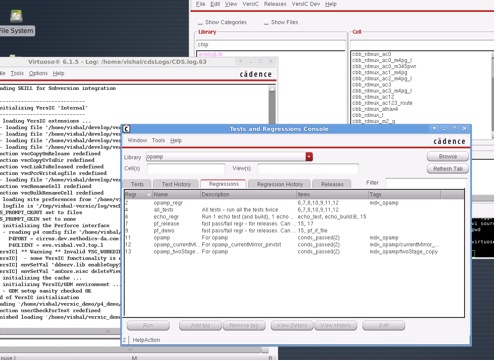Click the Refresh Tab button
Screen dimensions: 496x361
(448, 169)
